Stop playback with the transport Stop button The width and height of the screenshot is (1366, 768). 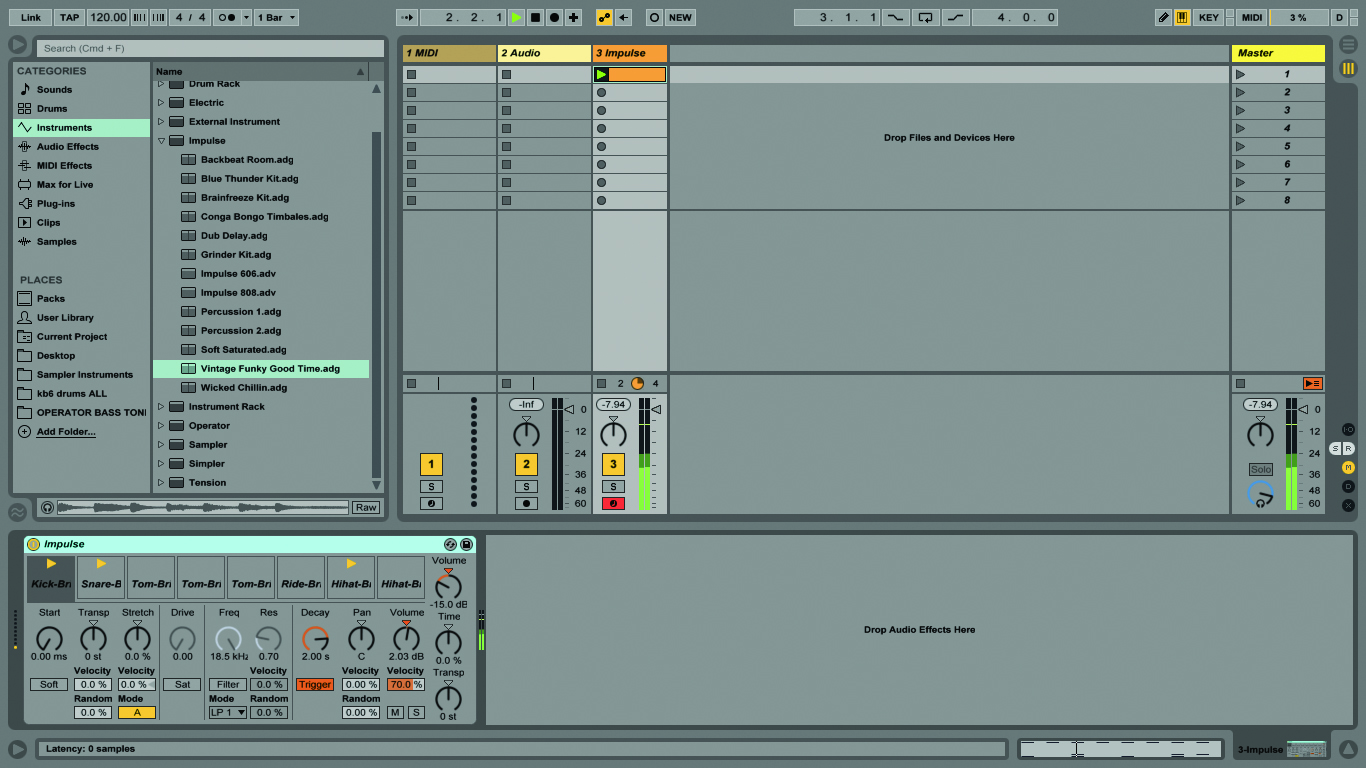point(535,17)
